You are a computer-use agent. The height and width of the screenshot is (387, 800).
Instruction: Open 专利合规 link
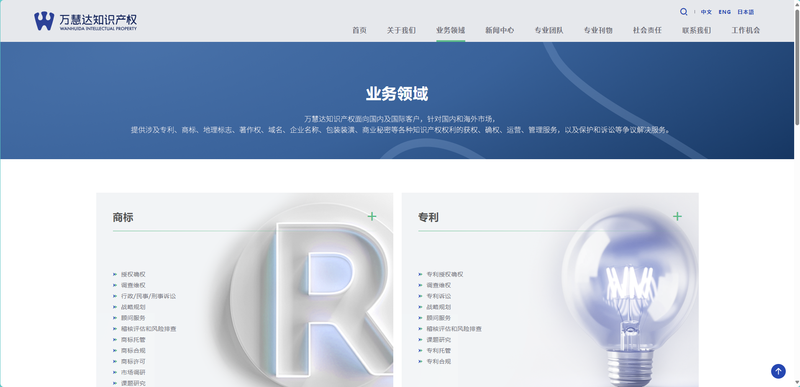[439, 362]
